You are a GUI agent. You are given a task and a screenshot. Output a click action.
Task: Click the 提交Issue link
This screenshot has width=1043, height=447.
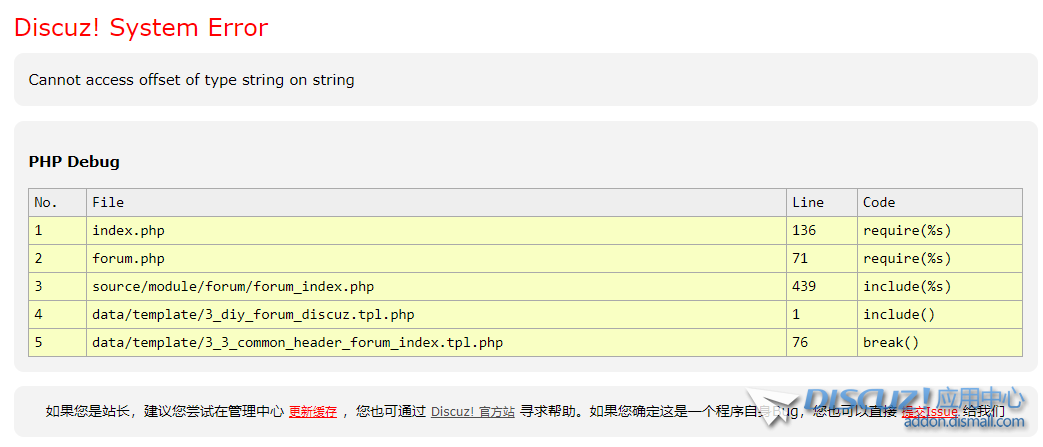pos(929,411)
